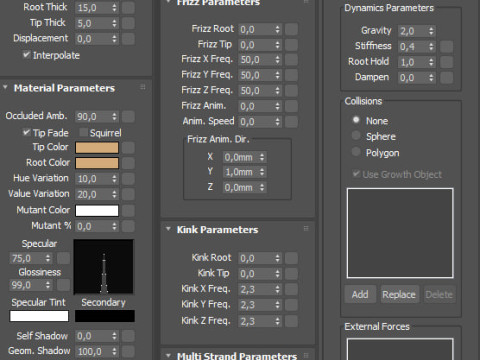Click map button beside Specular value

[x=63, y=258]
